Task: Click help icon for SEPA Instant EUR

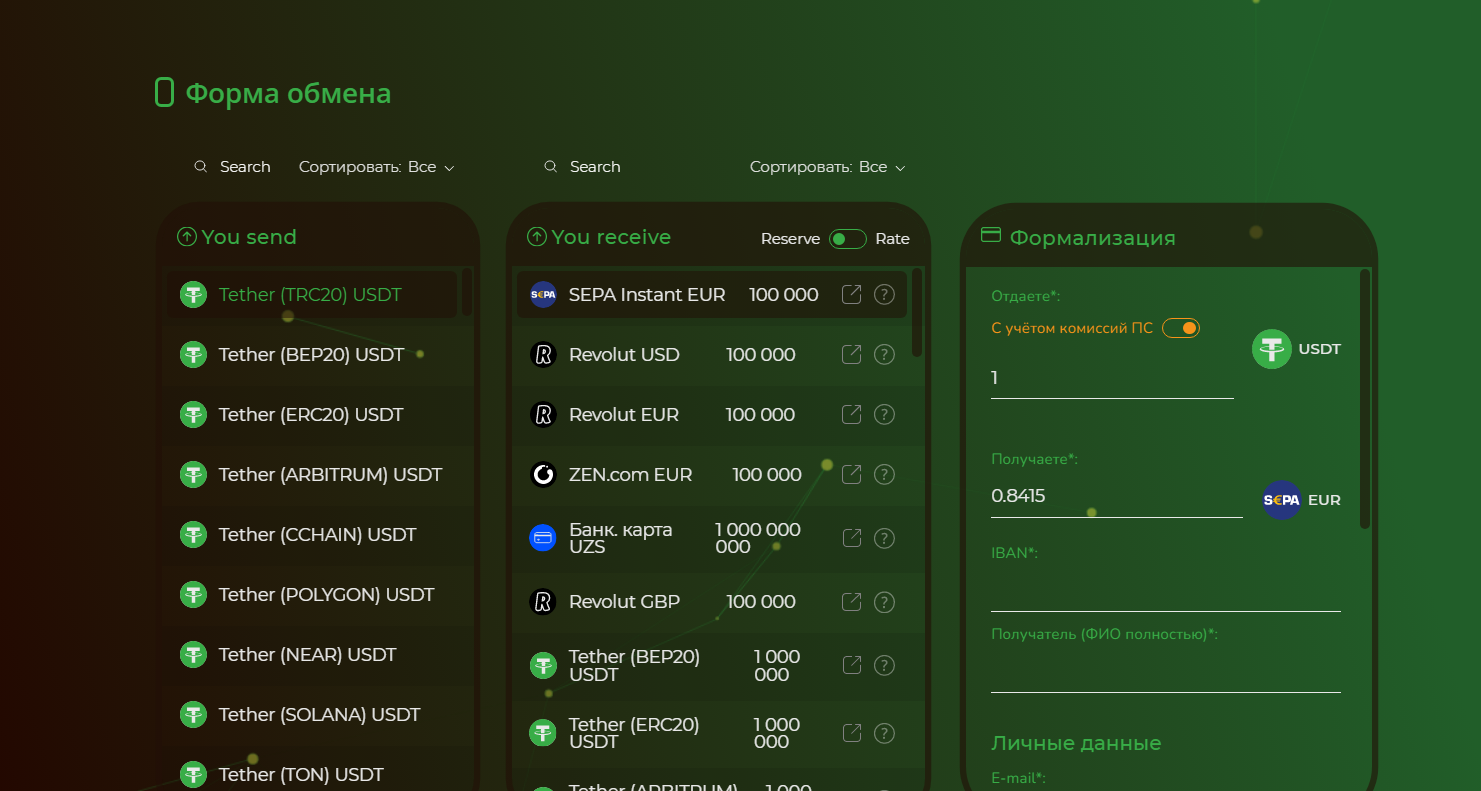Action: coord(884,294)
